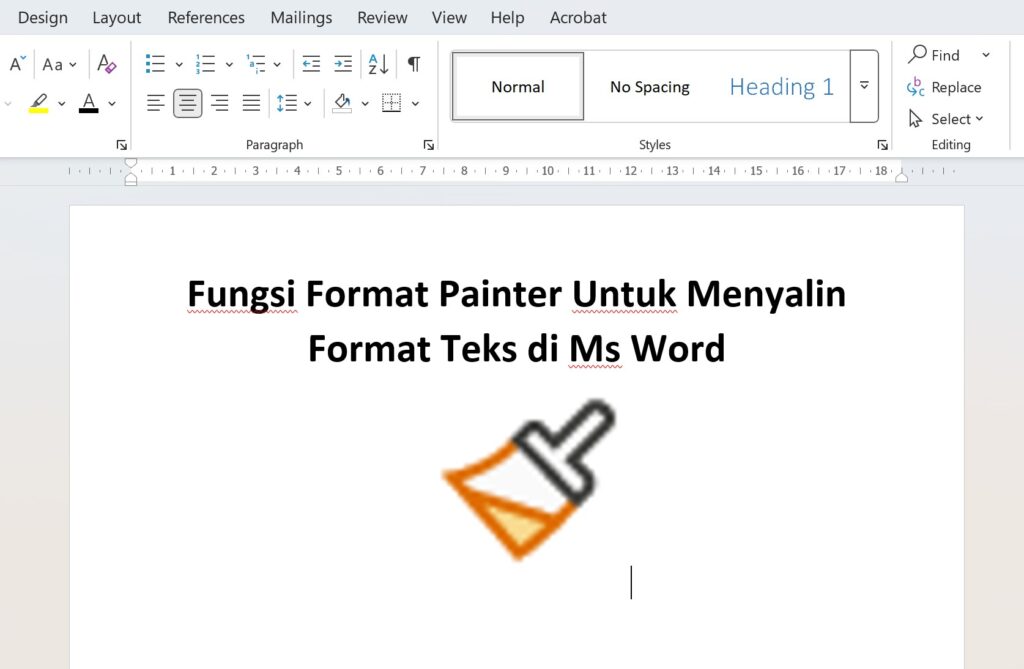The height and width of the screenshot is (669, 1024).
Task: Open the Design tab
Action: click(x=42, y=18)
